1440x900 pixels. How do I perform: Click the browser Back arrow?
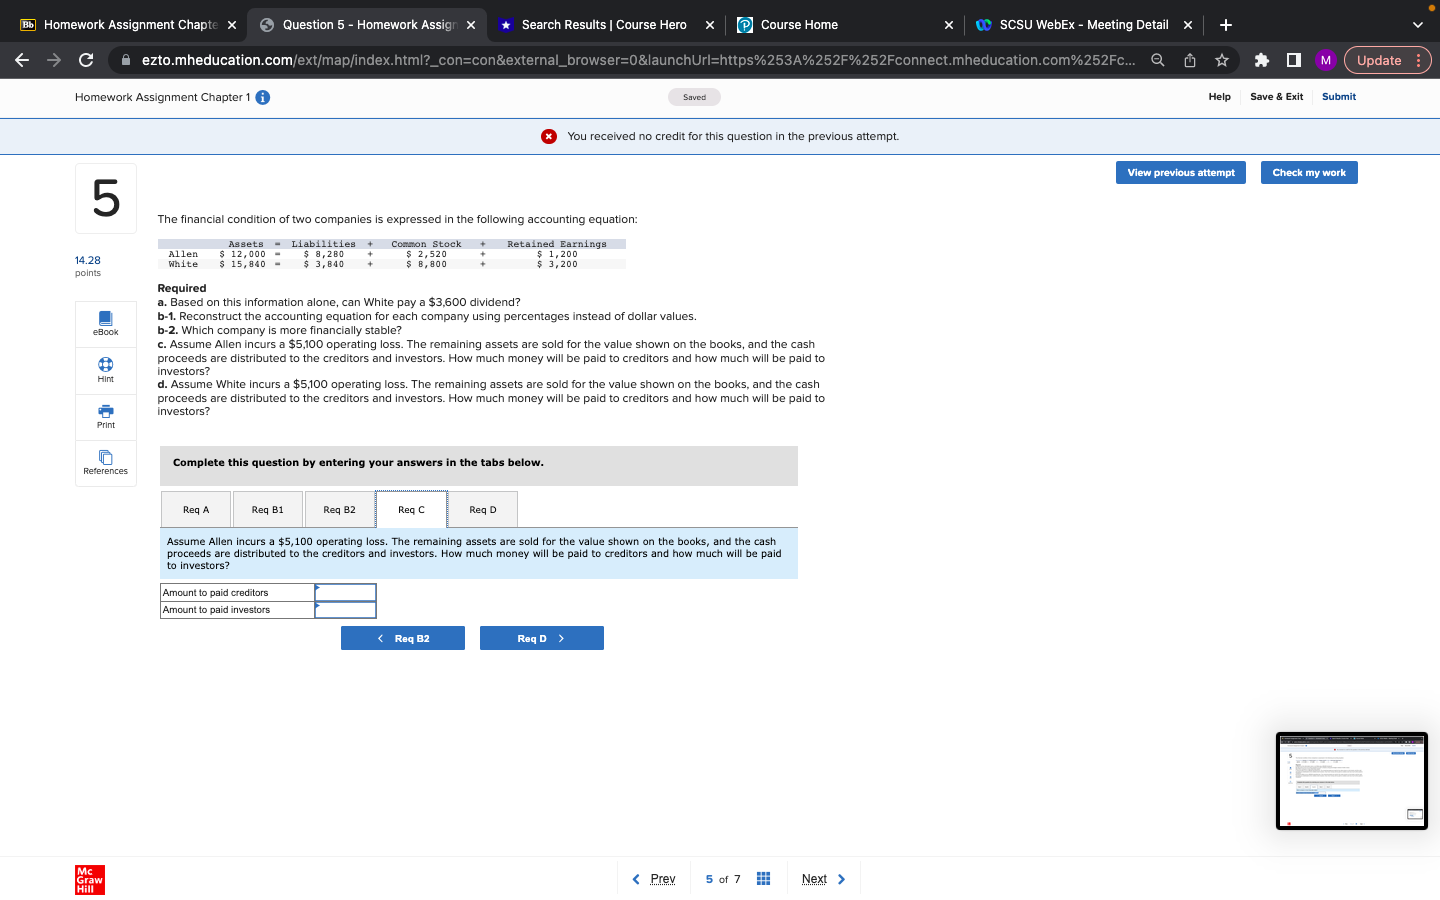pos(22,60)
